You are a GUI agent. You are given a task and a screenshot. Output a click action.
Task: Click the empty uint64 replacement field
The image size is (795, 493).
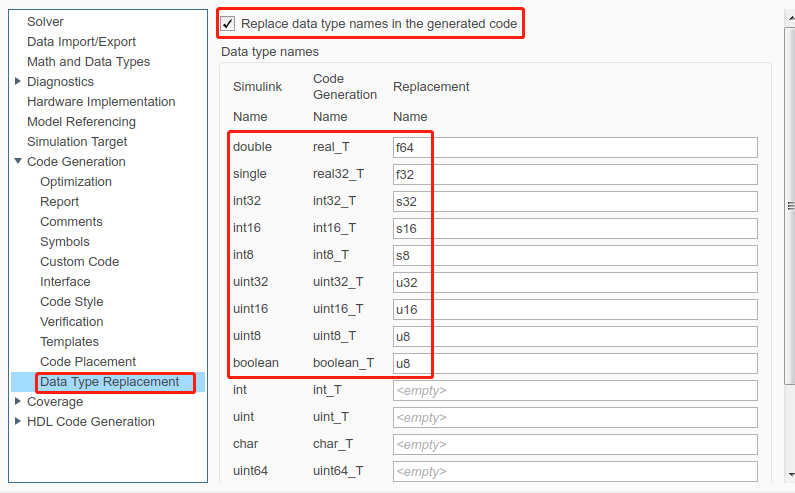pos(575,471)
